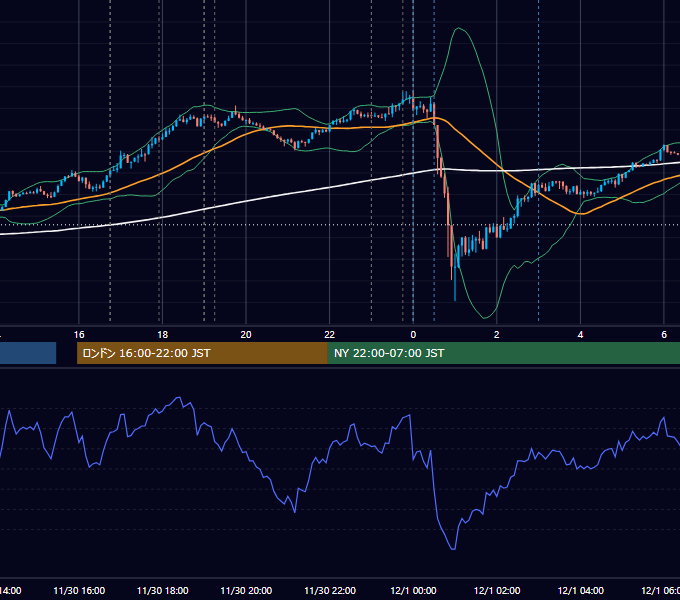This screenshot has width=680, height=600.
Task: Click the 11/30 18:00 date label
Action: click(x=163, y=591)
